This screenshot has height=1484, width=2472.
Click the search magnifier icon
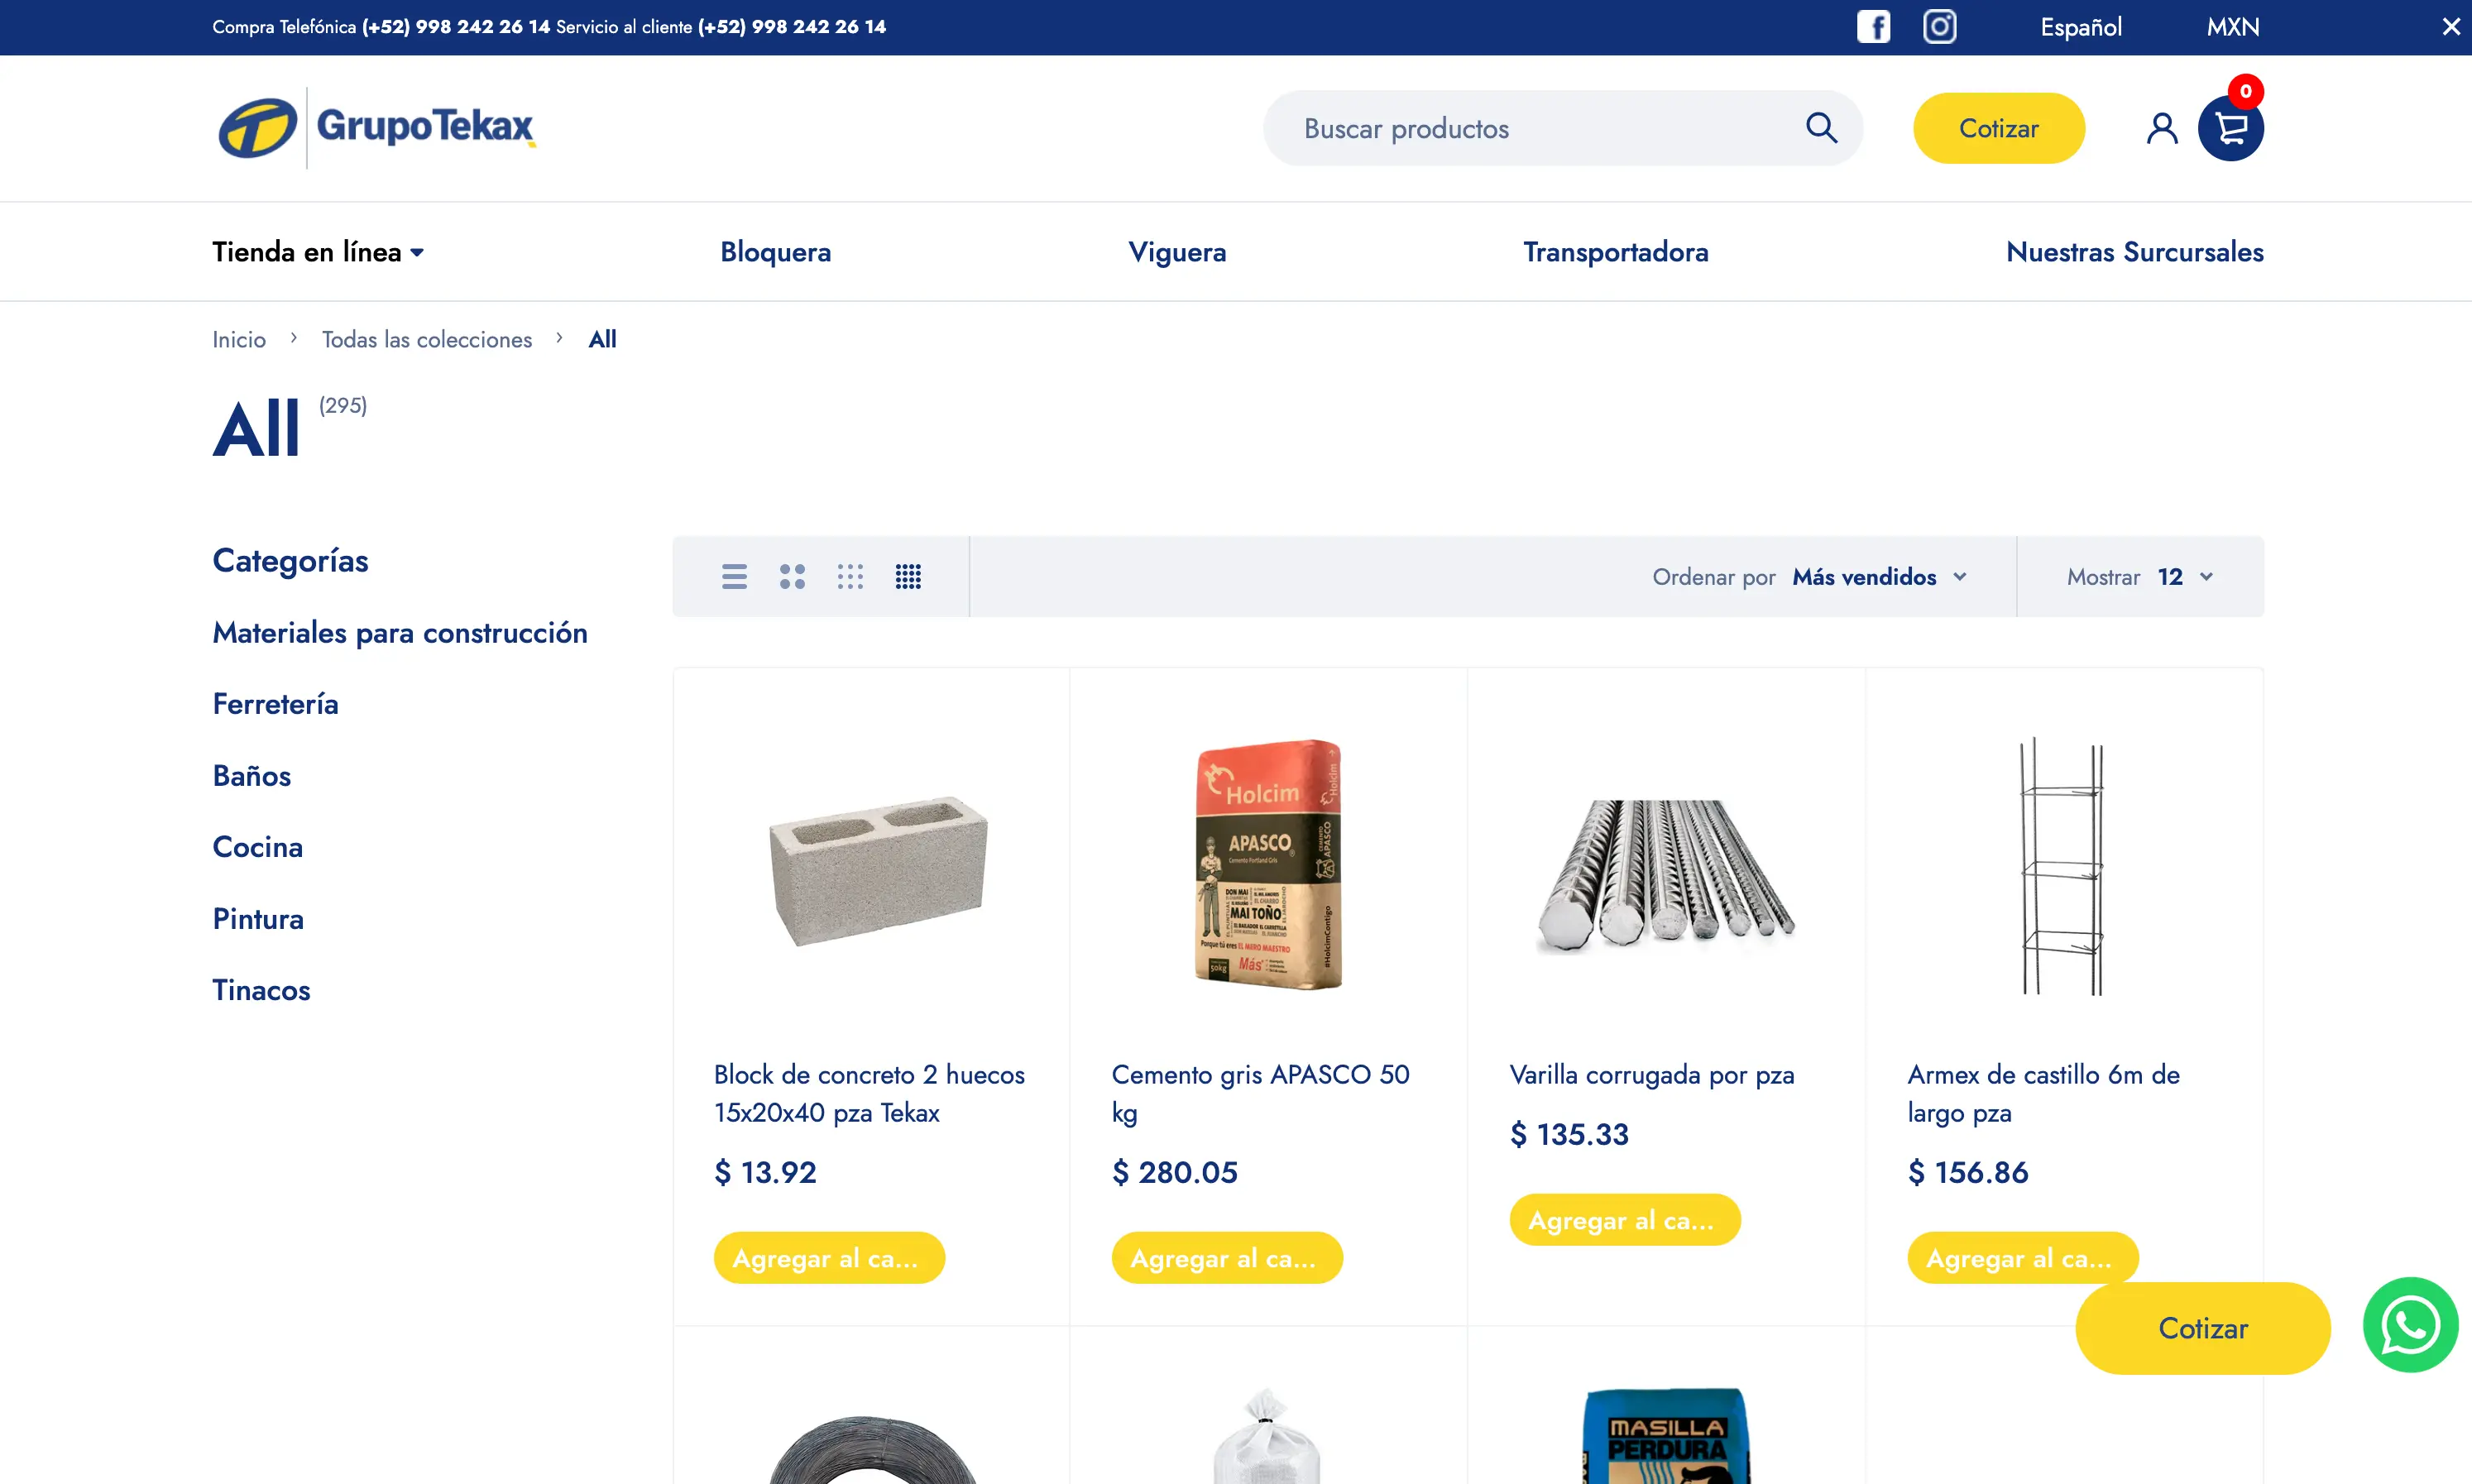point(1821,128)
